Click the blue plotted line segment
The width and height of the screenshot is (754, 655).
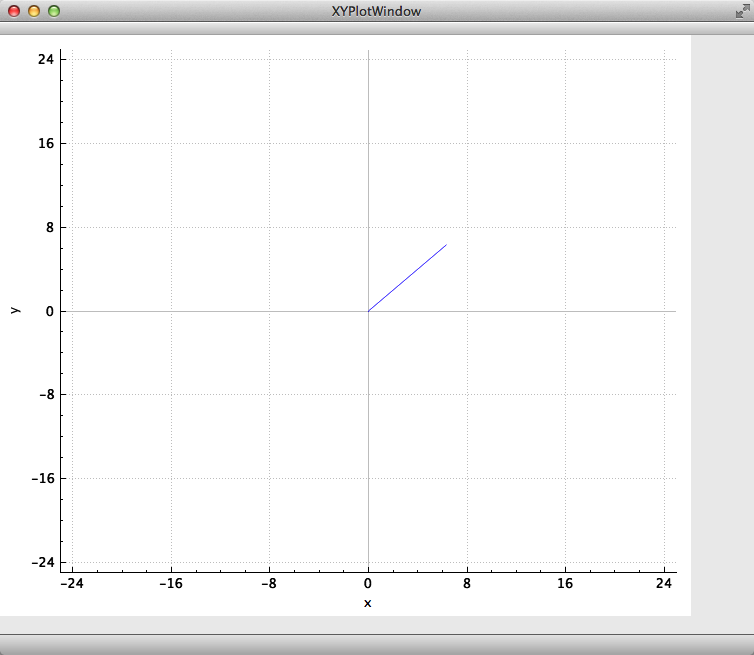point(407,278)
